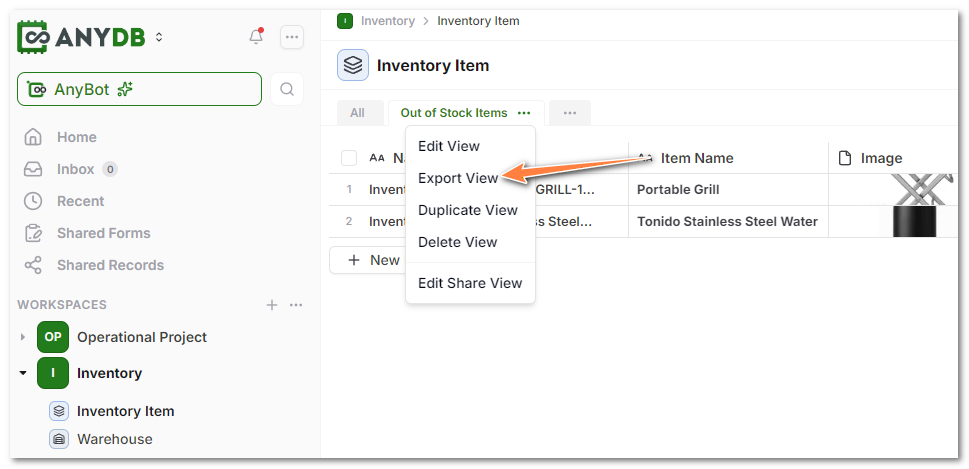
Task: Select the Out of Stock Items tab
Action: 454,113
